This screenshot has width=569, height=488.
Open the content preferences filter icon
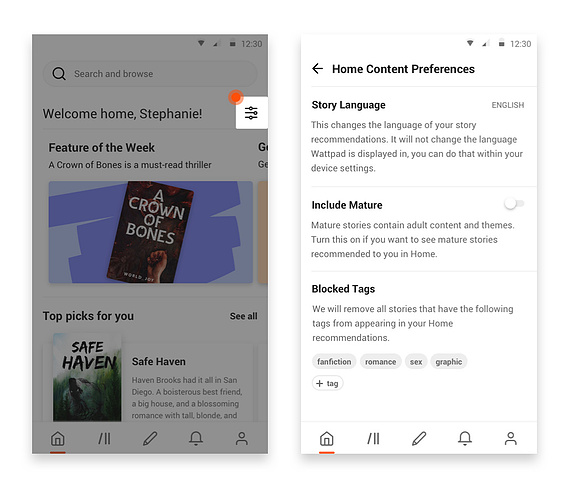coord(251,113)
